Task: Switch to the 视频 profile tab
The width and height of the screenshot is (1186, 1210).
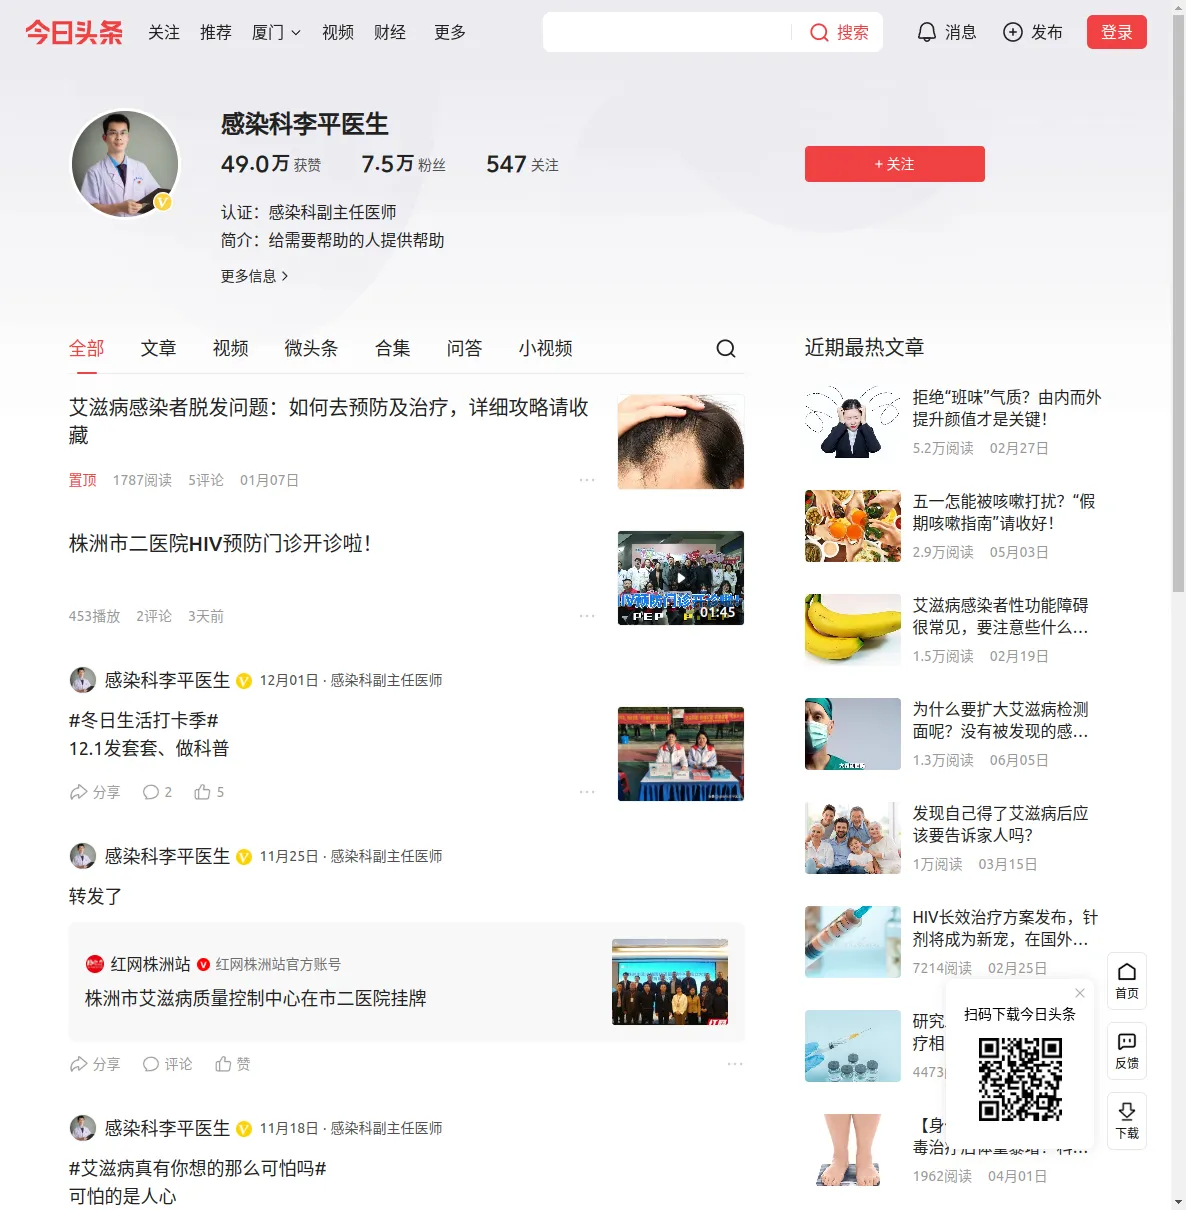Action: pyautogui.click(x=230, y=348)
